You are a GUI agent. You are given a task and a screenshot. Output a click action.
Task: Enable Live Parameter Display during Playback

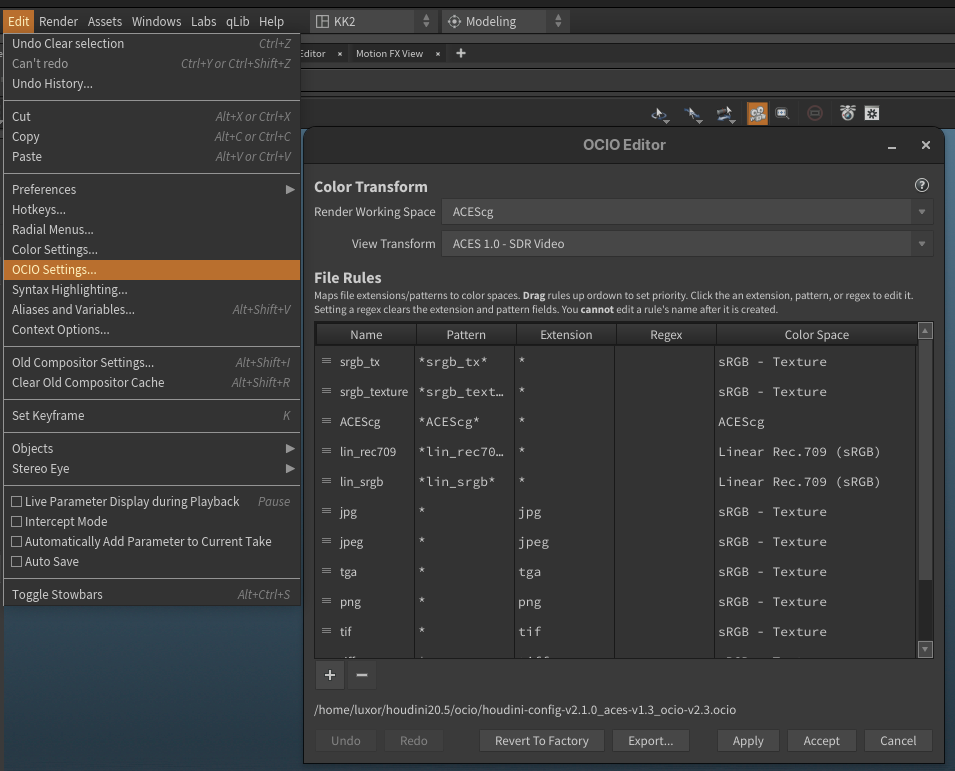coord(17,502)
